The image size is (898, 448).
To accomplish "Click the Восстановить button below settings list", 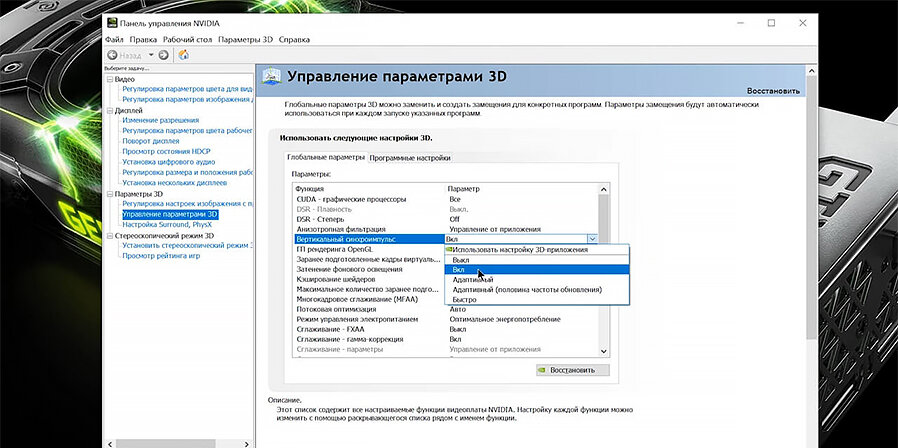I will [x=573, y=370].
